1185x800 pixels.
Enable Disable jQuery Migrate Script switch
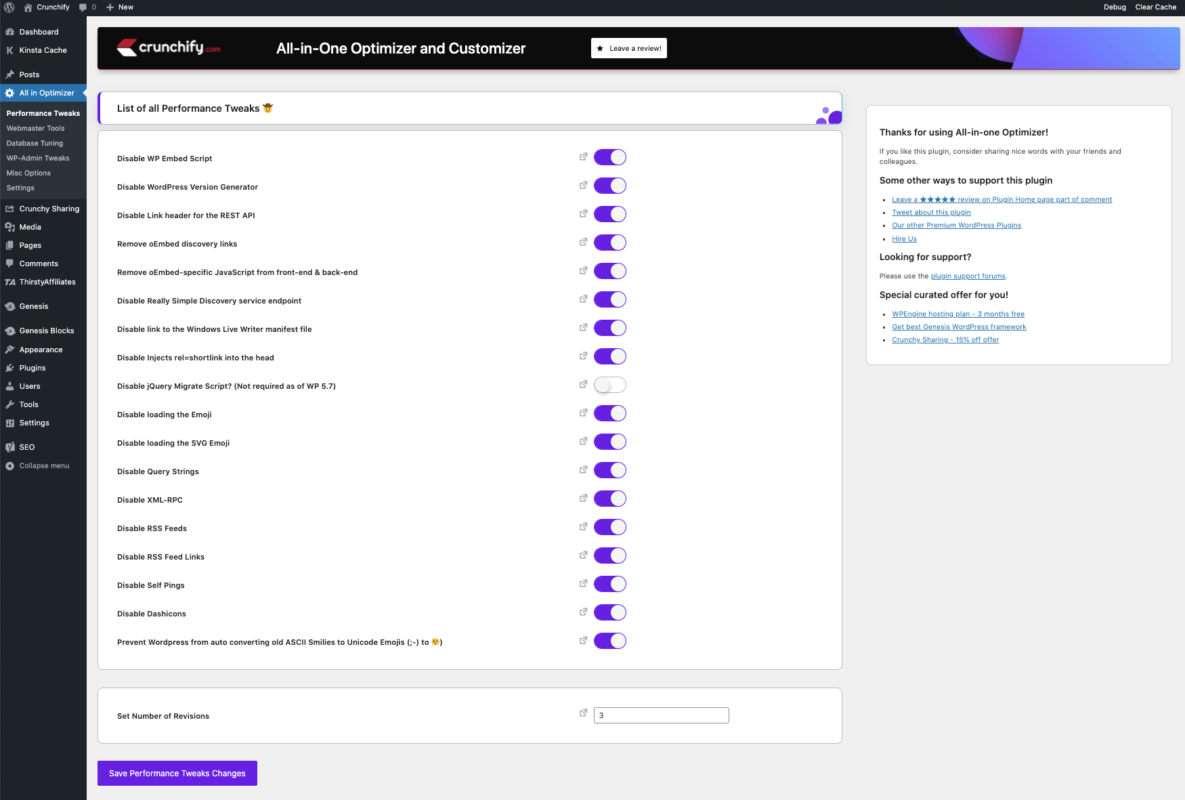[610, 385]
